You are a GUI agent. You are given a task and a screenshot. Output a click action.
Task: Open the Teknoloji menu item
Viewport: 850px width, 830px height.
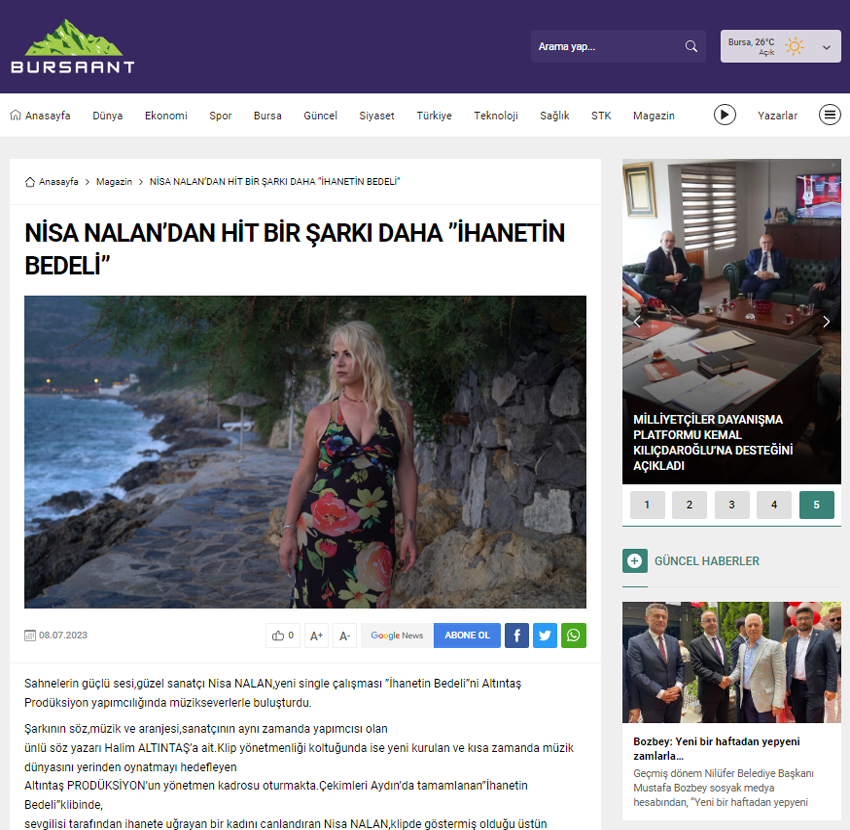495,115
